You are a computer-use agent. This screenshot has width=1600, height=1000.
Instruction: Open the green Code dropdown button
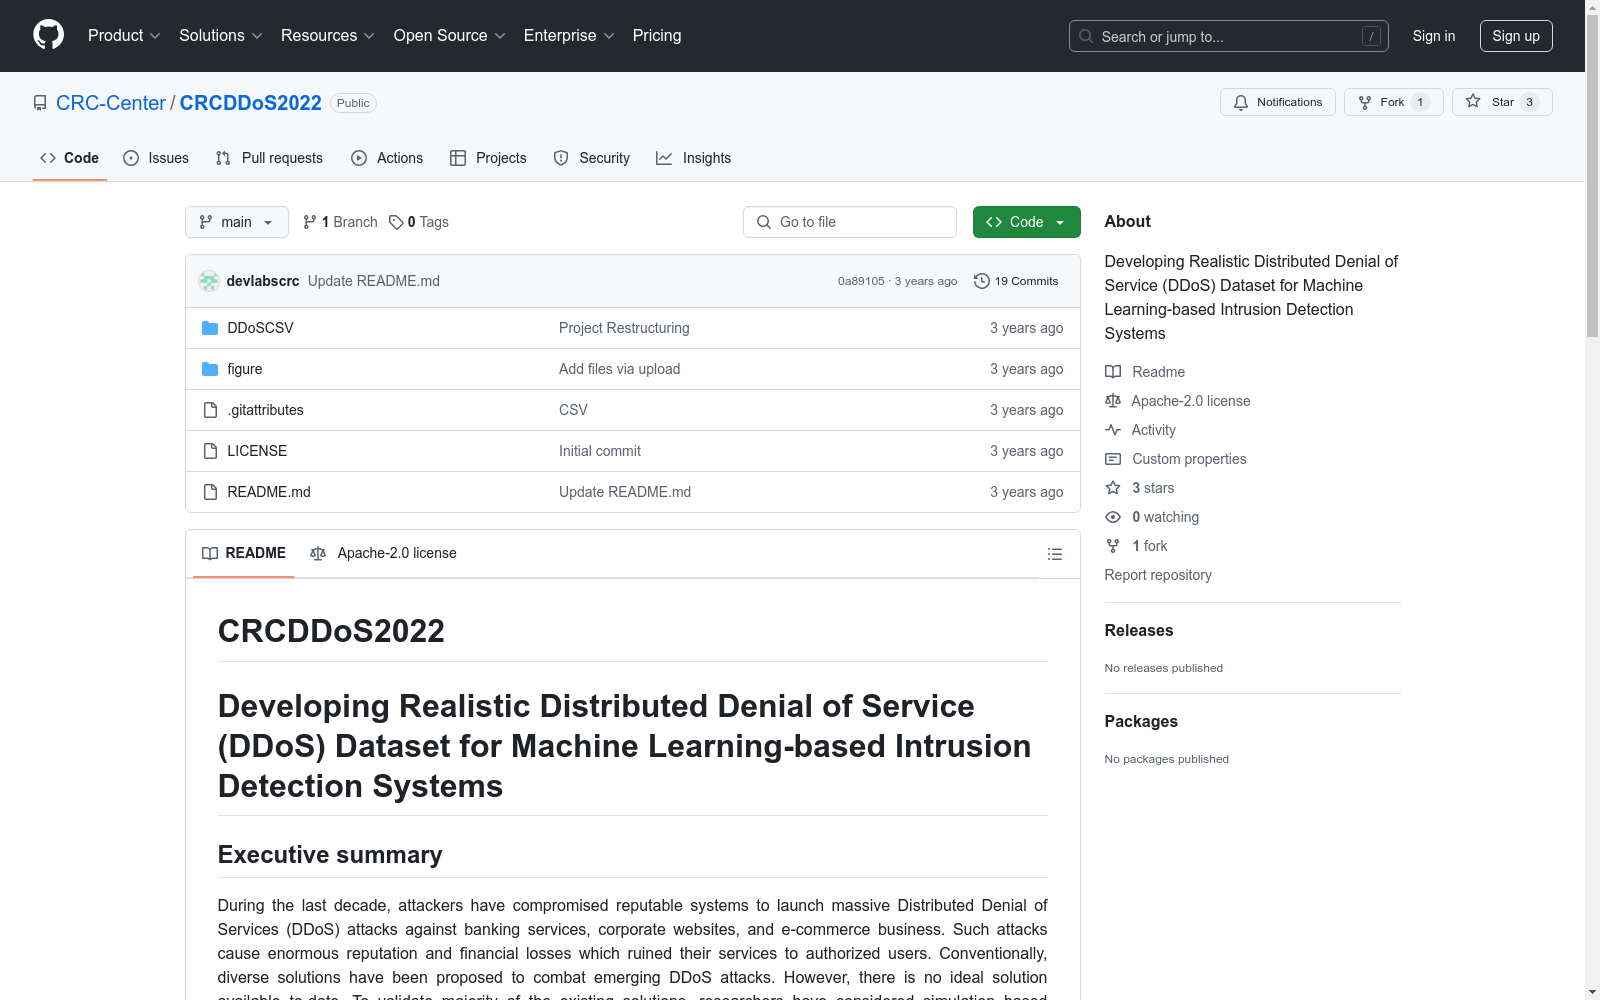click(x=1026, y=222)
